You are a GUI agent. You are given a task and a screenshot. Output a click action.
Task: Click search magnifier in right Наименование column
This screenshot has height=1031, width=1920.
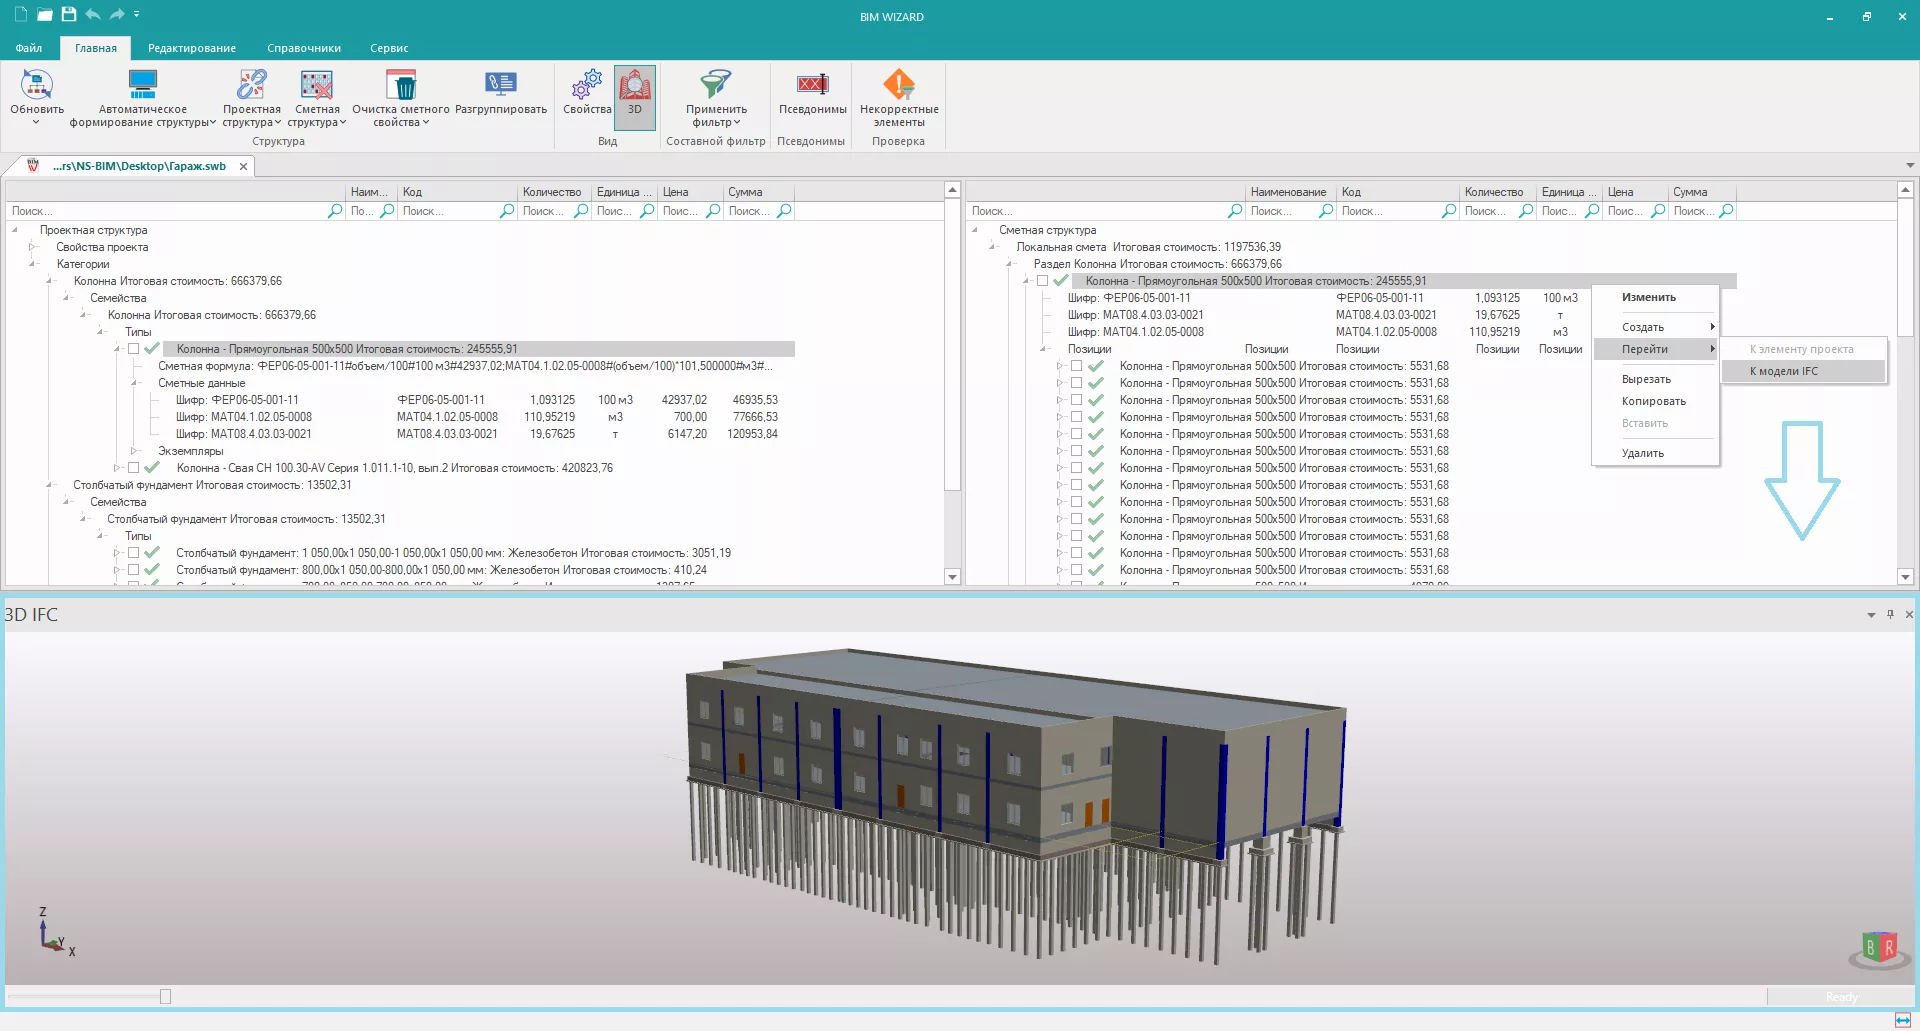point(1326,211)
